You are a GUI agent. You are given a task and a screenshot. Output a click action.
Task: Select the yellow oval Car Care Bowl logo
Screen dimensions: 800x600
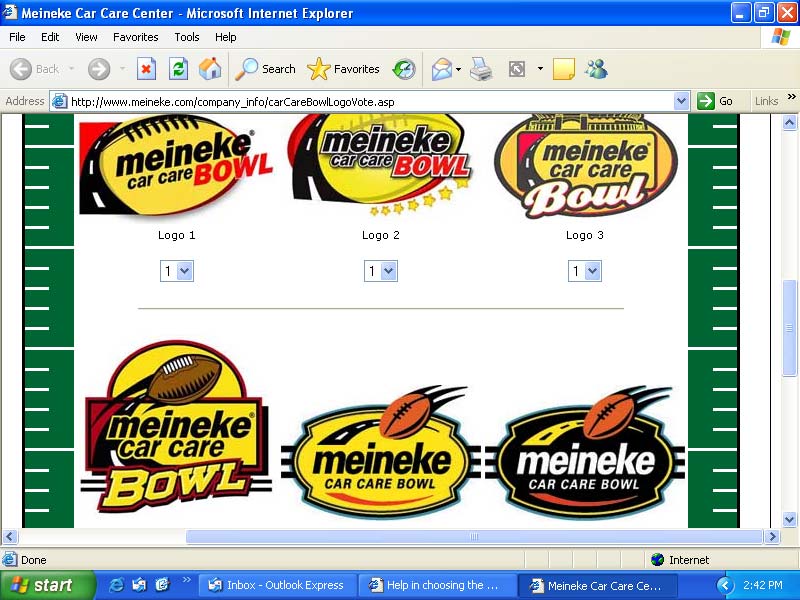[381, 453]
